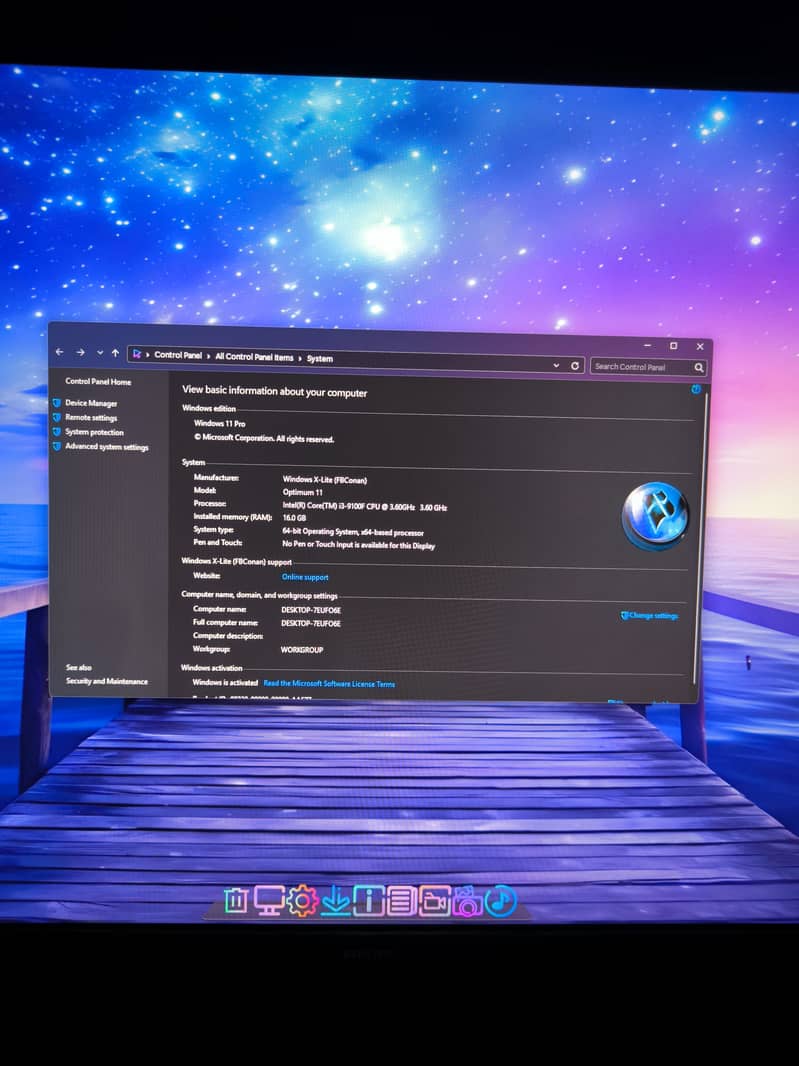Select the Computer name DESKTOP-7EUFO6E value
Screen dimensions: 799x1066
pyautogui.click(x=311, y=610)
